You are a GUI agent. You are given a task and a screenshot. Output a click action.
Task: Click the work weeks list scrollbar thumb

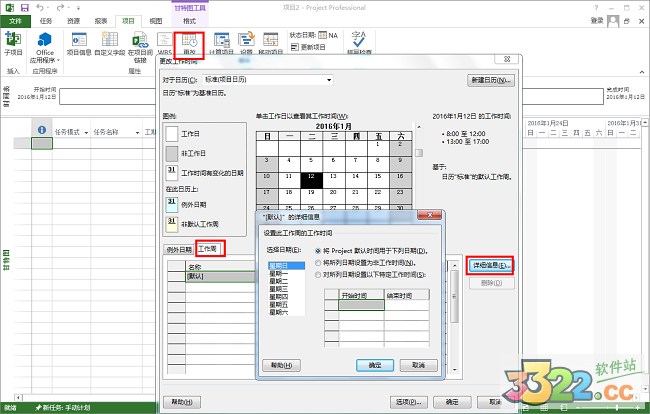click(455, 296)
